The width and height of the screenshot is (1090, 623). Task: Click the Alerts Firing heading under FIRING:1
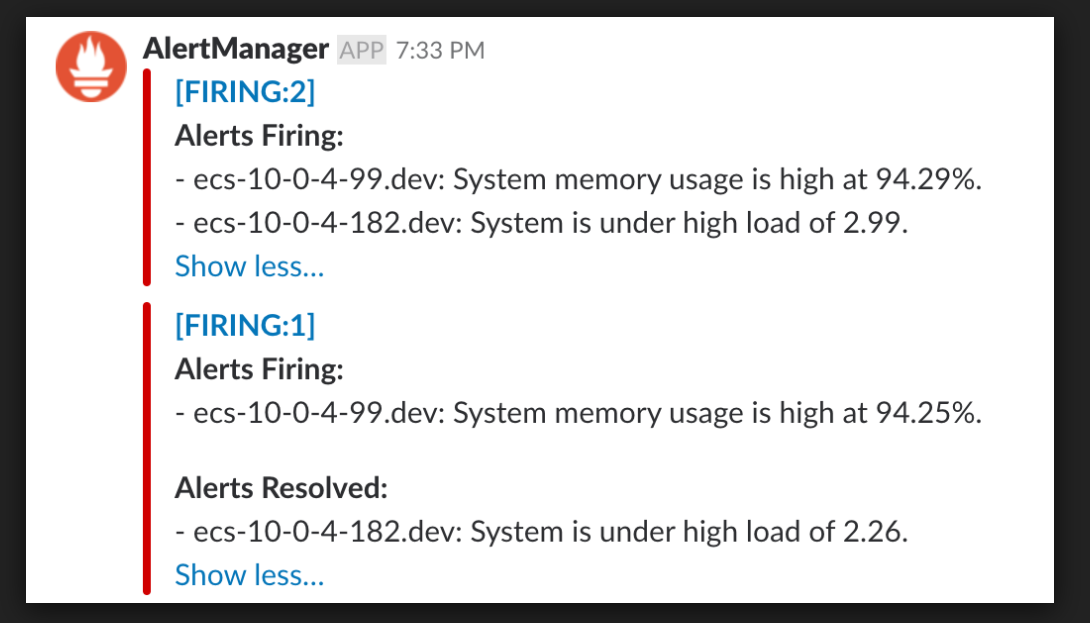(259, 369)
